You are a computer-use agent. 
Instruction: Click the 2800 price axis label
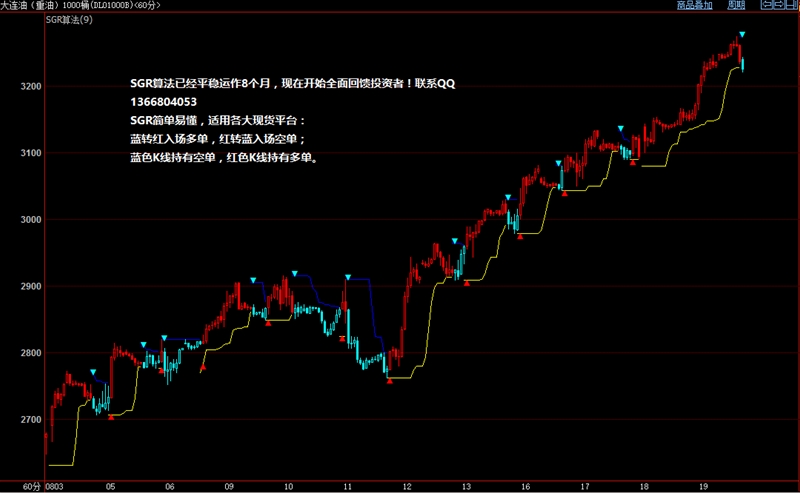pyautogui.click(x=31, y=353)
